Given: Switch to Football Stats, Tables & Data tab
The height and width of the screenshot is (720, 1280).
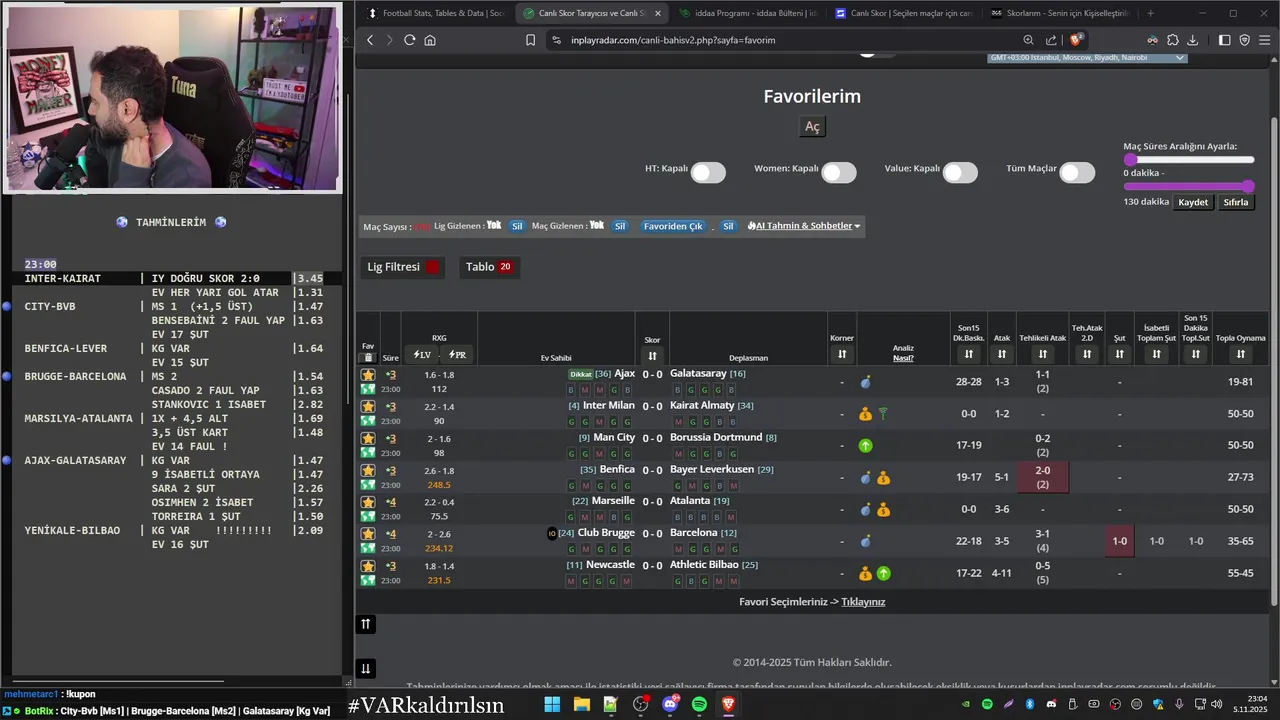Looking at the screenshot, I should click(x=436, y=13).
